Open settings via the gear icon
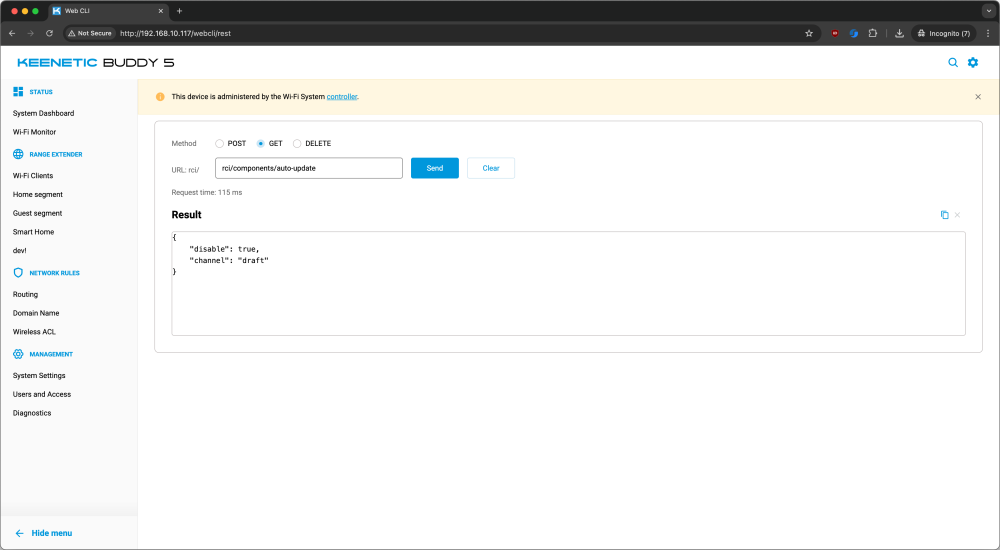The width and height of the screenshot is (1000, 550). 973,63
